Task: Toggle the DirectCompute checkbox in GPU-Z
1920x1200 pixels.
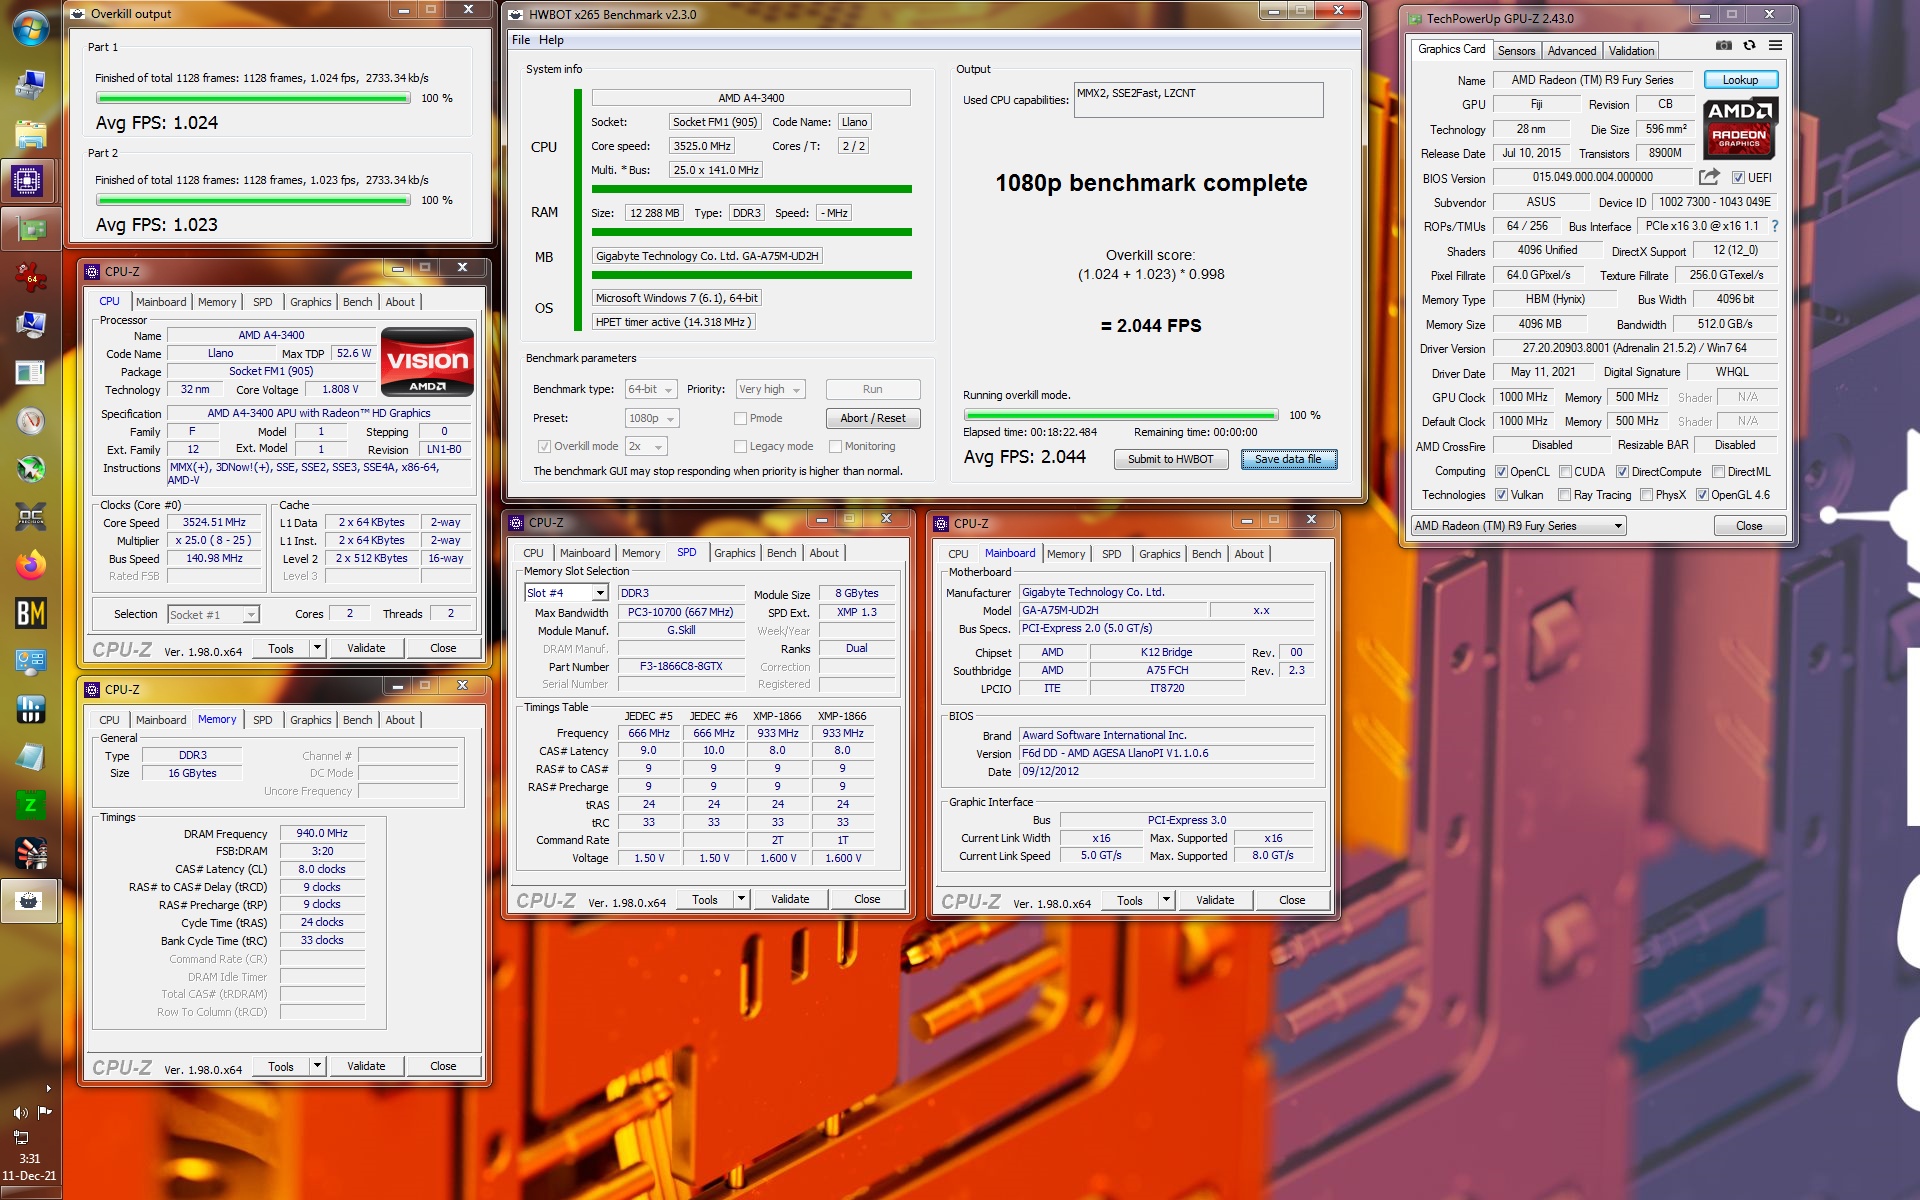Action: tap(1622, 472)
